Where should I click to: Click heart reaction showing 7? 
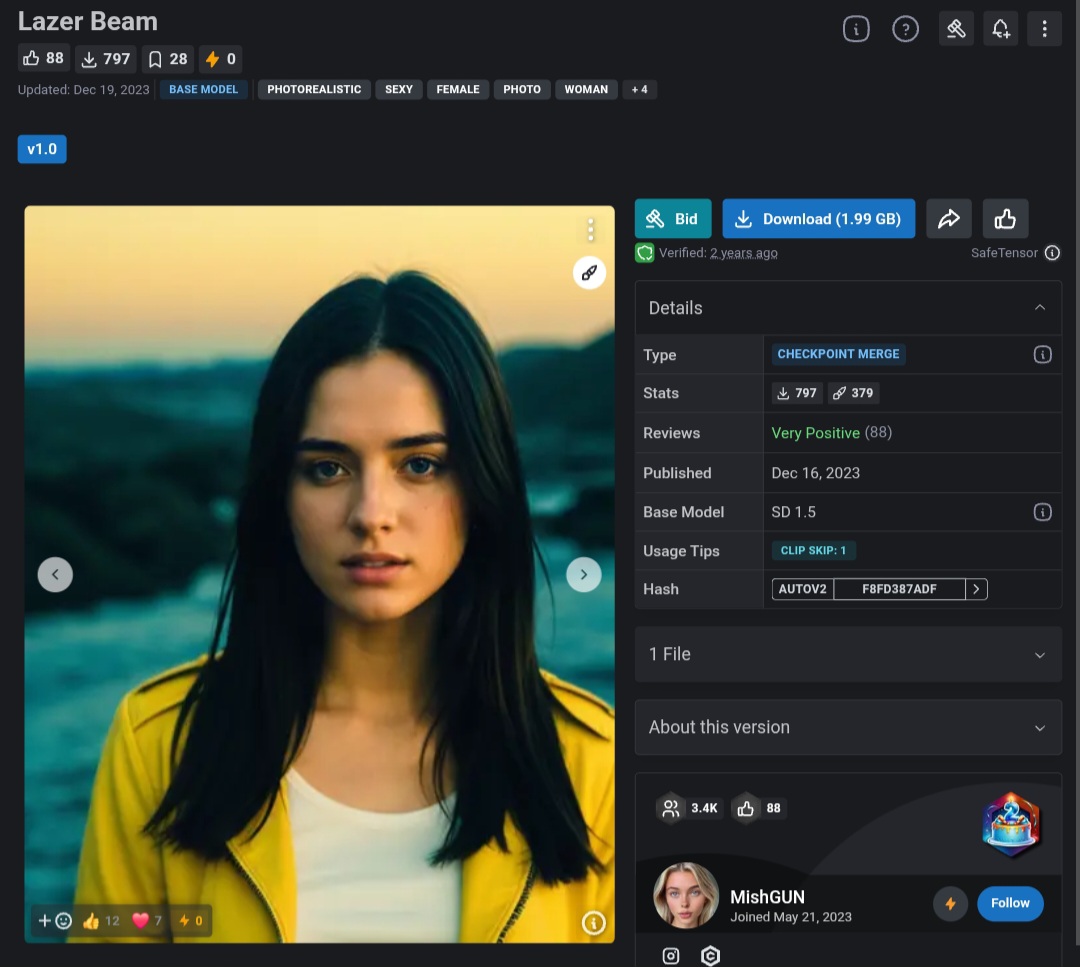pos(147,921)
